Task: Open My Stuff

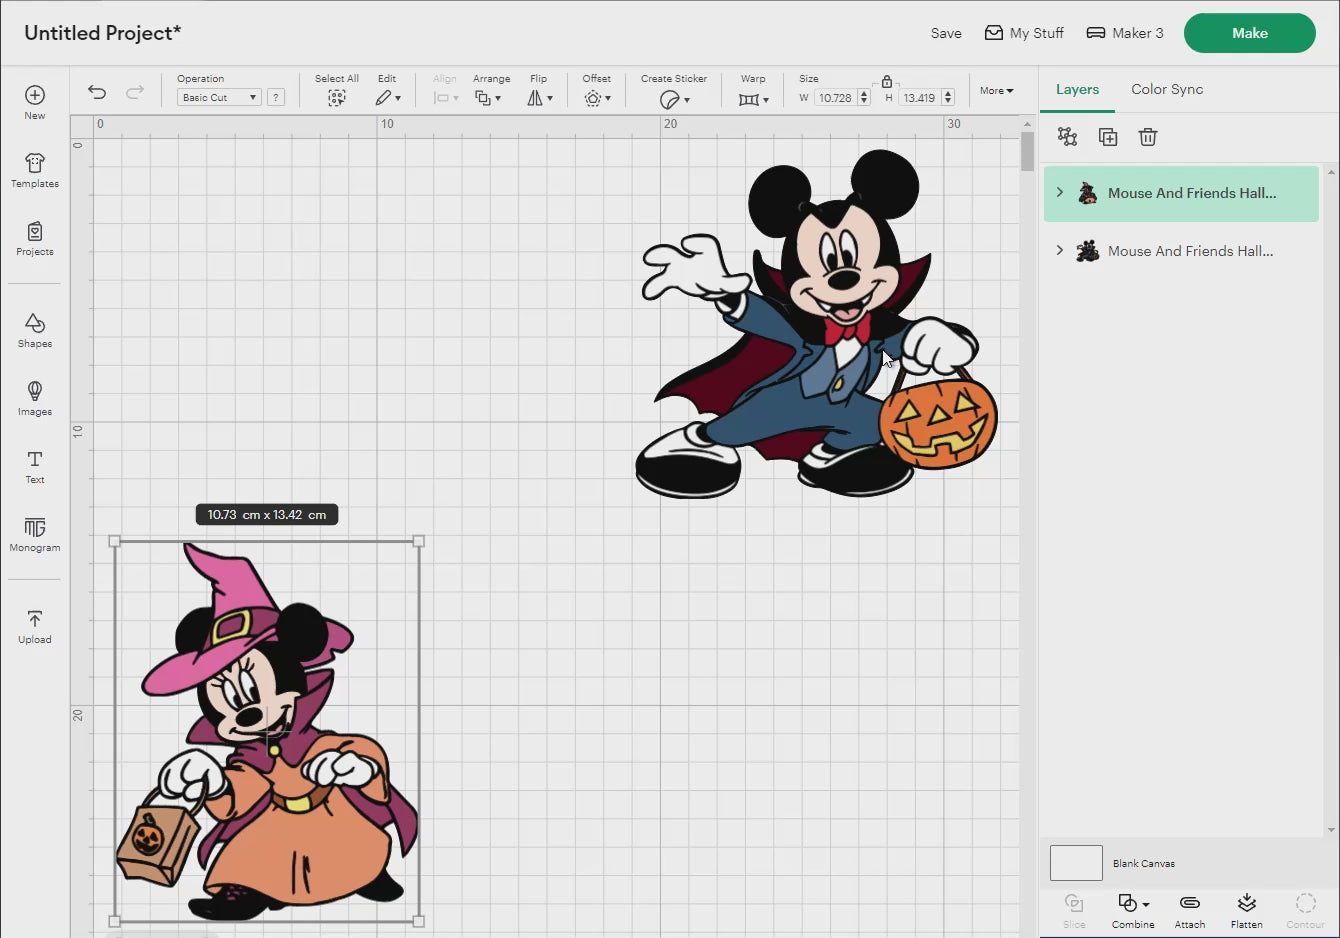Action: pyautogui.click(x=1024, y=33)
